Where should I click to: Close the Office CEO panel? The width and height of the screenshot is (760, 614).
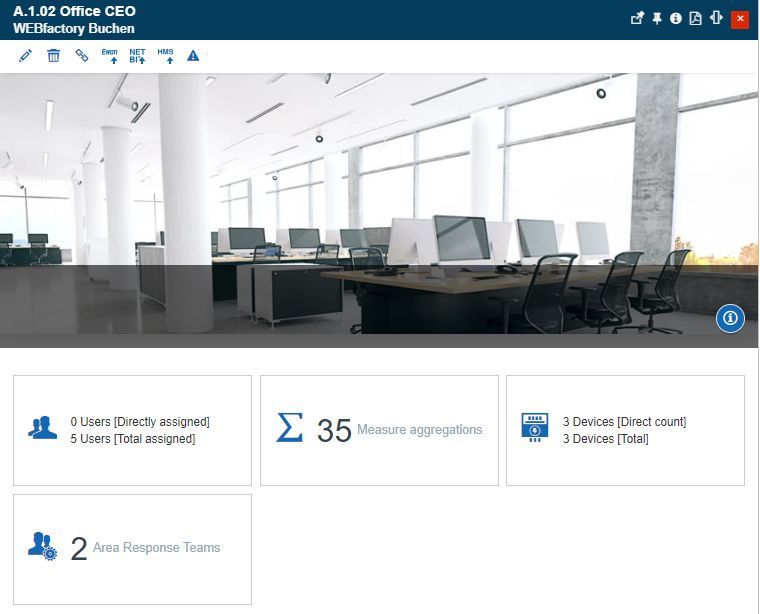(740, 19)
